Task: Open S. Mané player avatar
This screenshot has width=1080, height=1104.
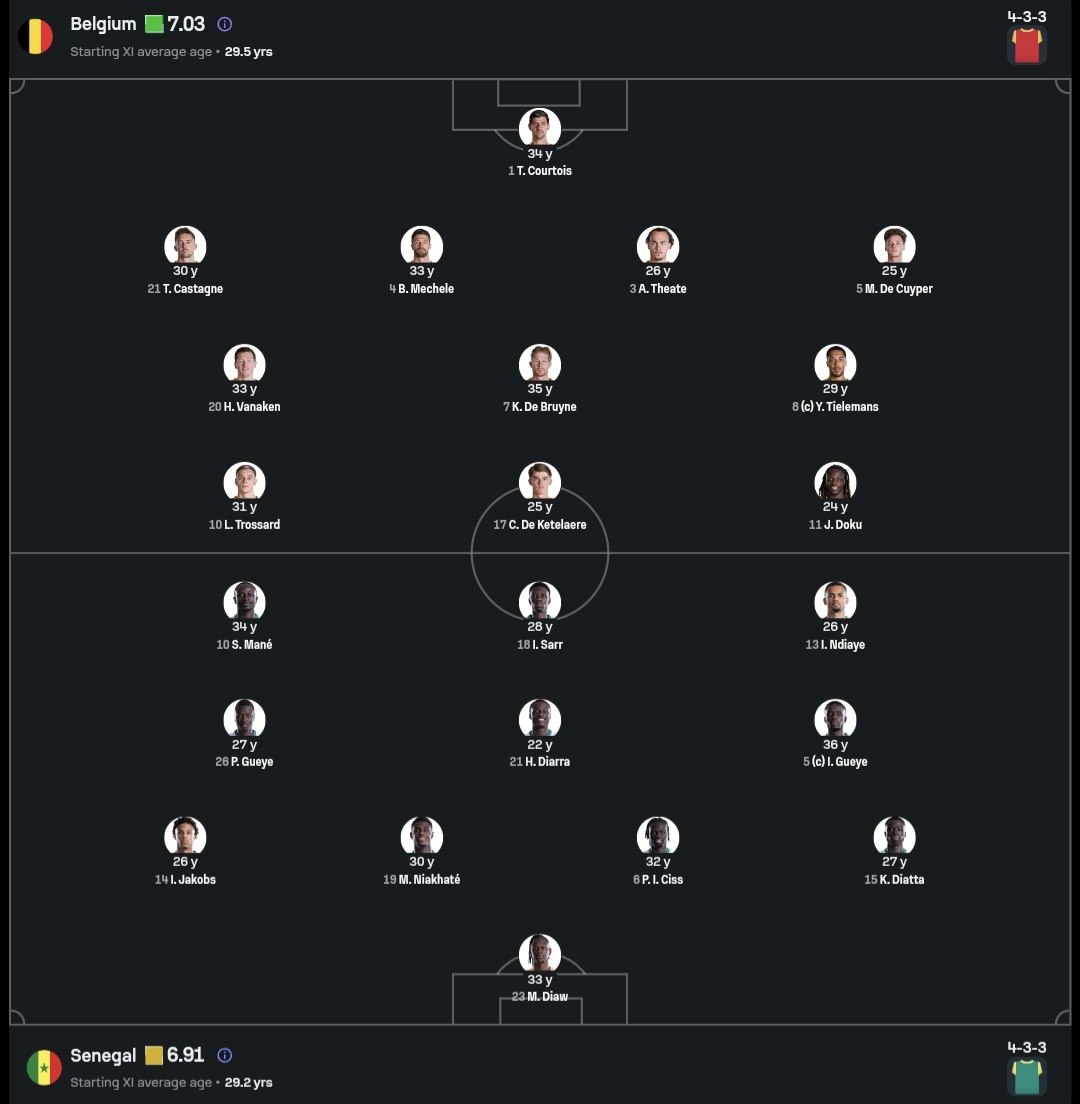Action: pyautogui.click(x=244, y=603)
